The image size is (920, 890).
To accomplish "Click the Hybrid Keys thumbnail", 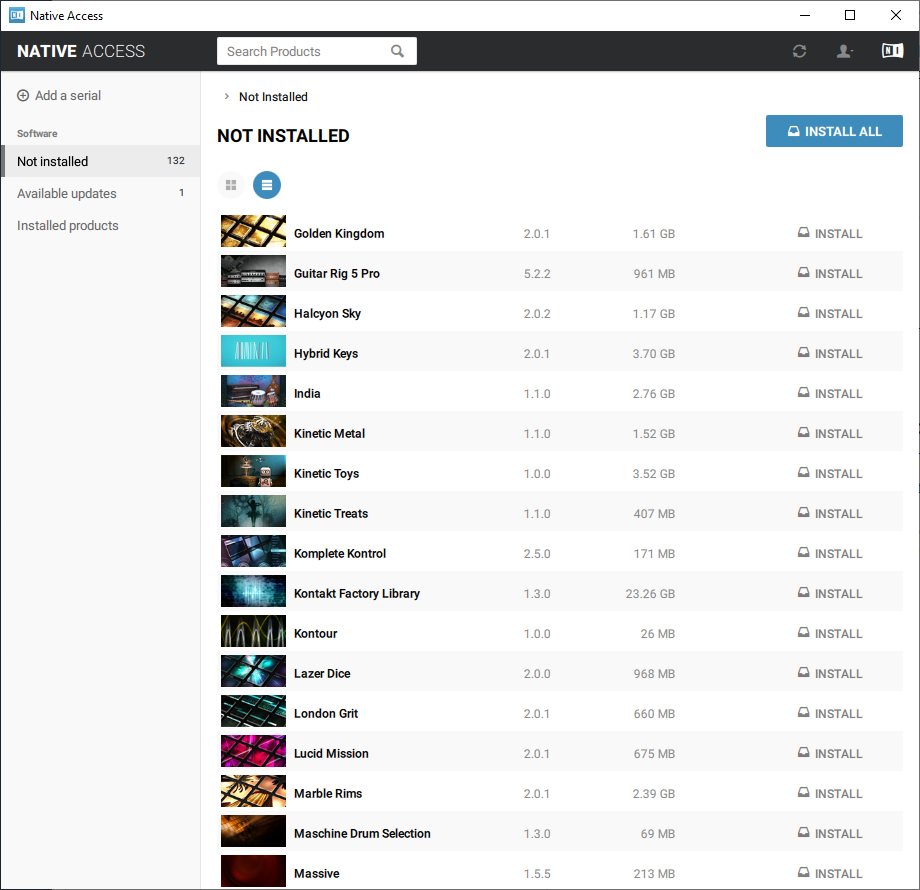I will 253,352.
